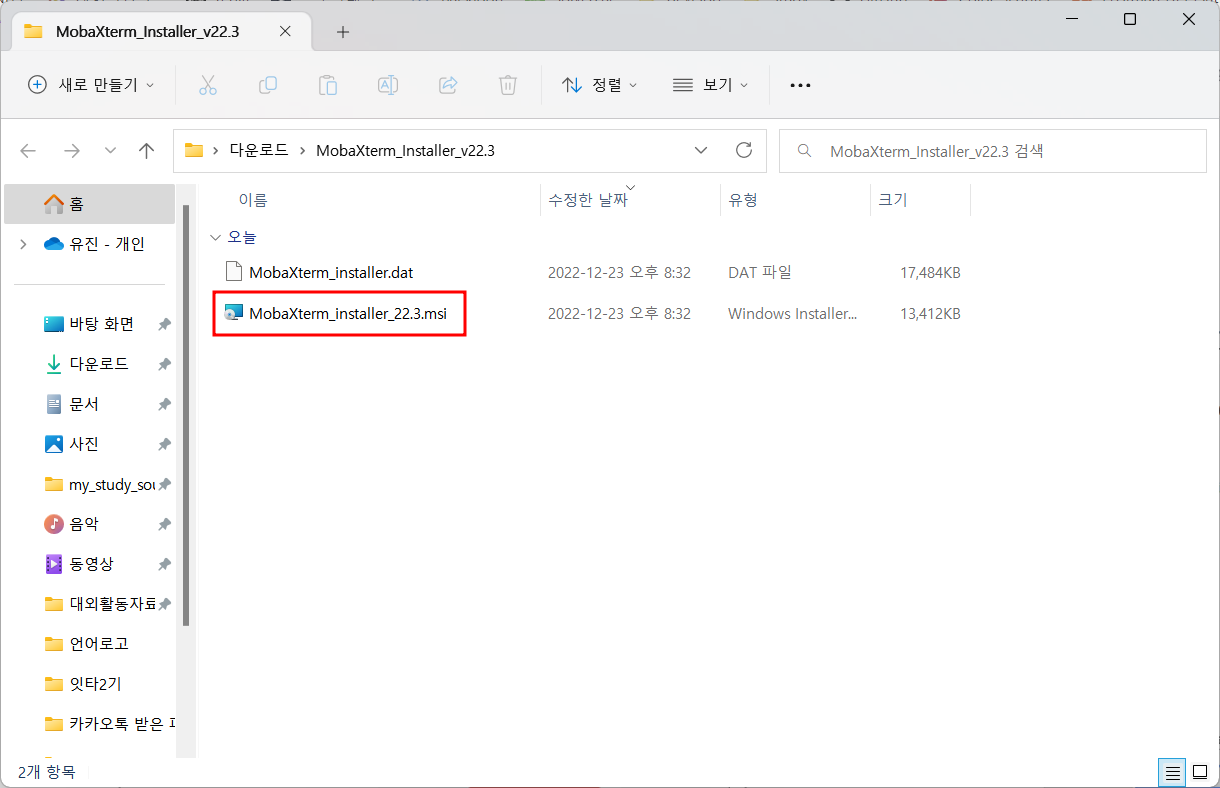1220x788 pixels.
Task: Refresh the current folder view
Action: [x=743, y=150]
